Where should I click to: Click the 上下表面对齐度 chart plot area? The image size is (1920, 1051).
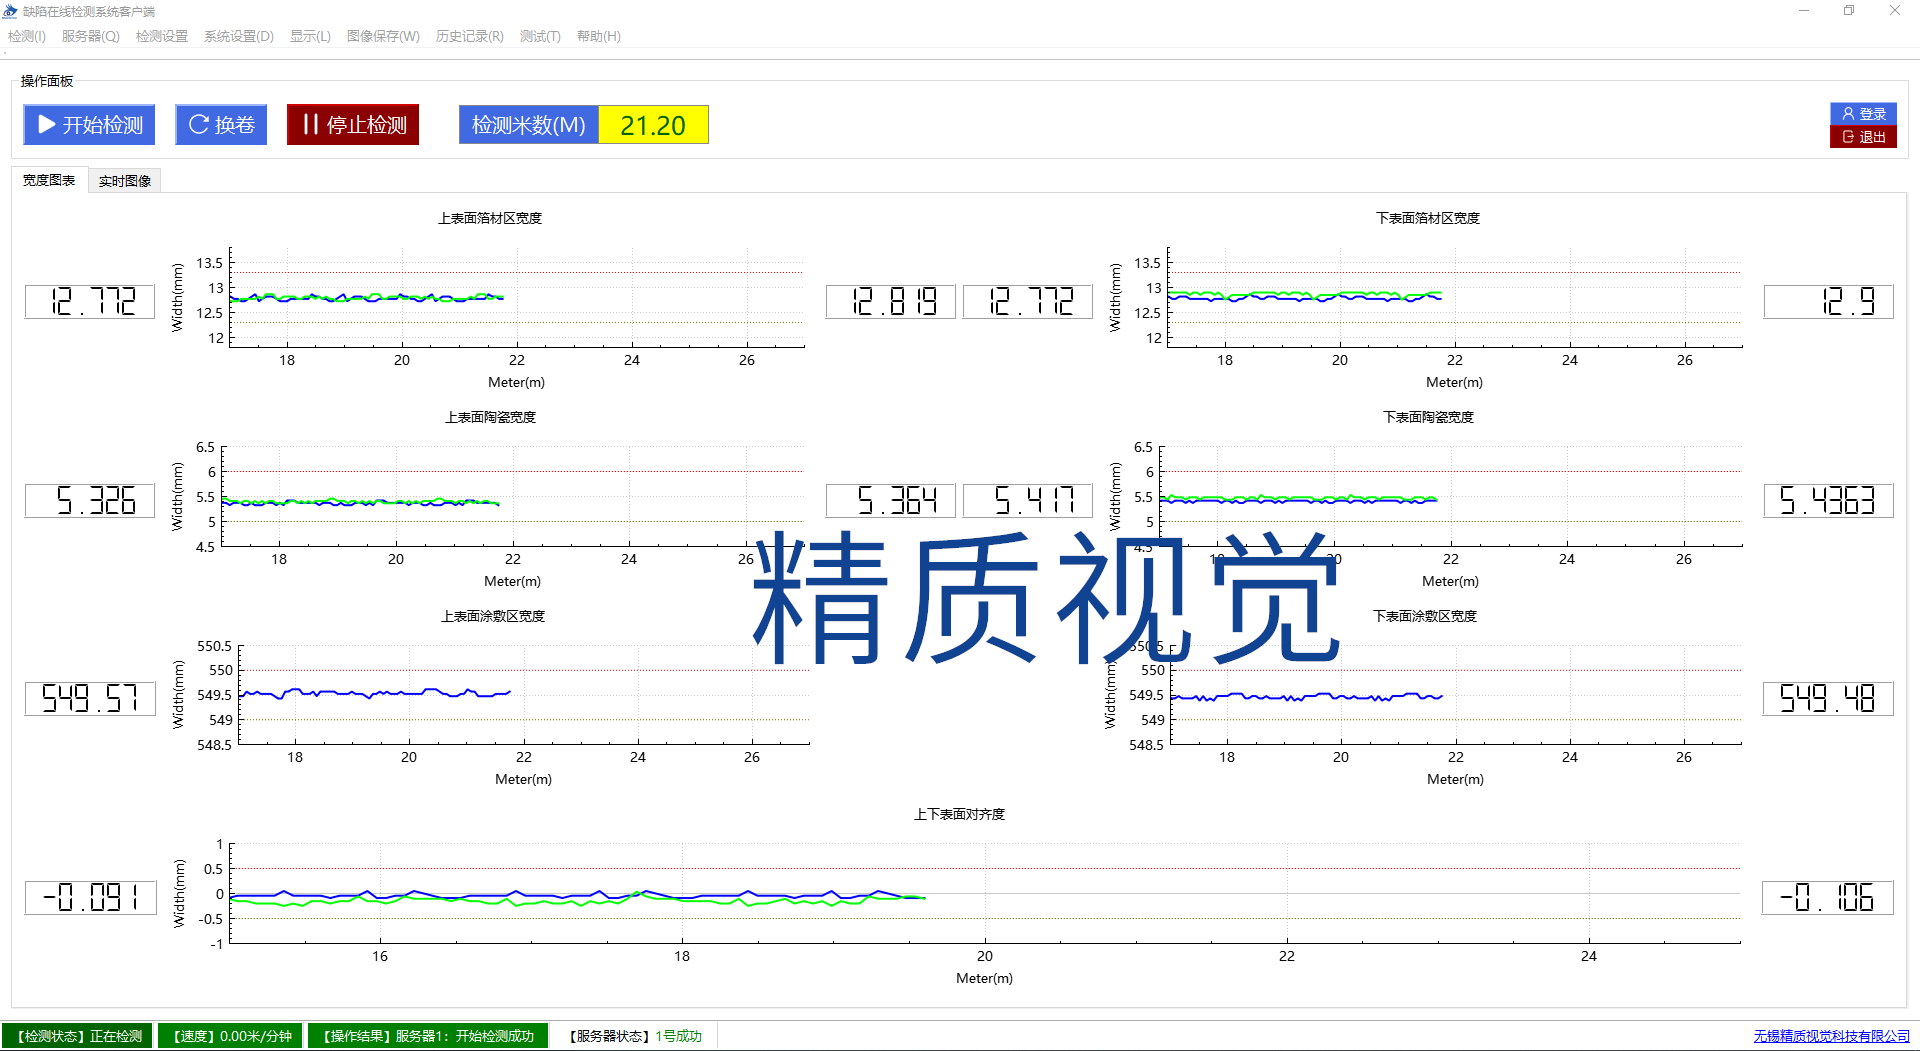tap(985, 893)
